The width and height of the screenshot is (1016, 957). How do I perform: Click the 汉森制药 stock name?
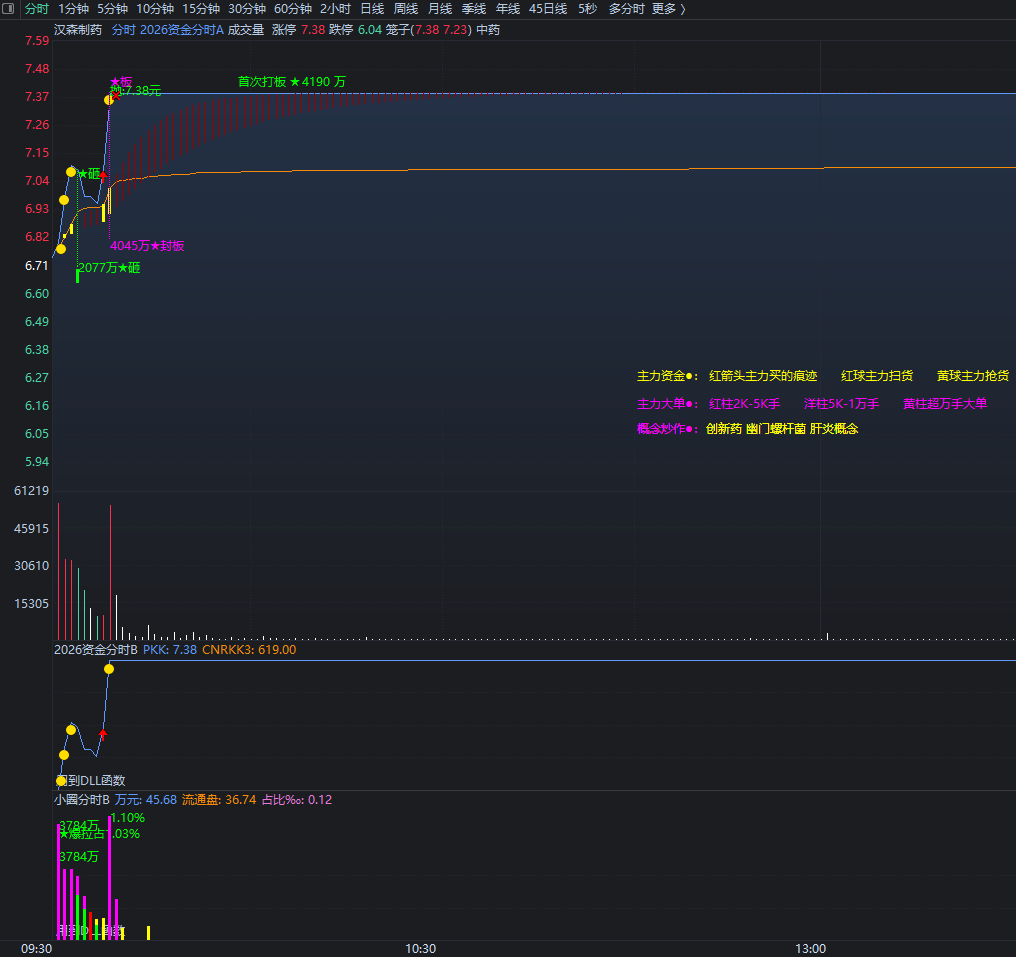pyautogui.click(x=78, y=30)
